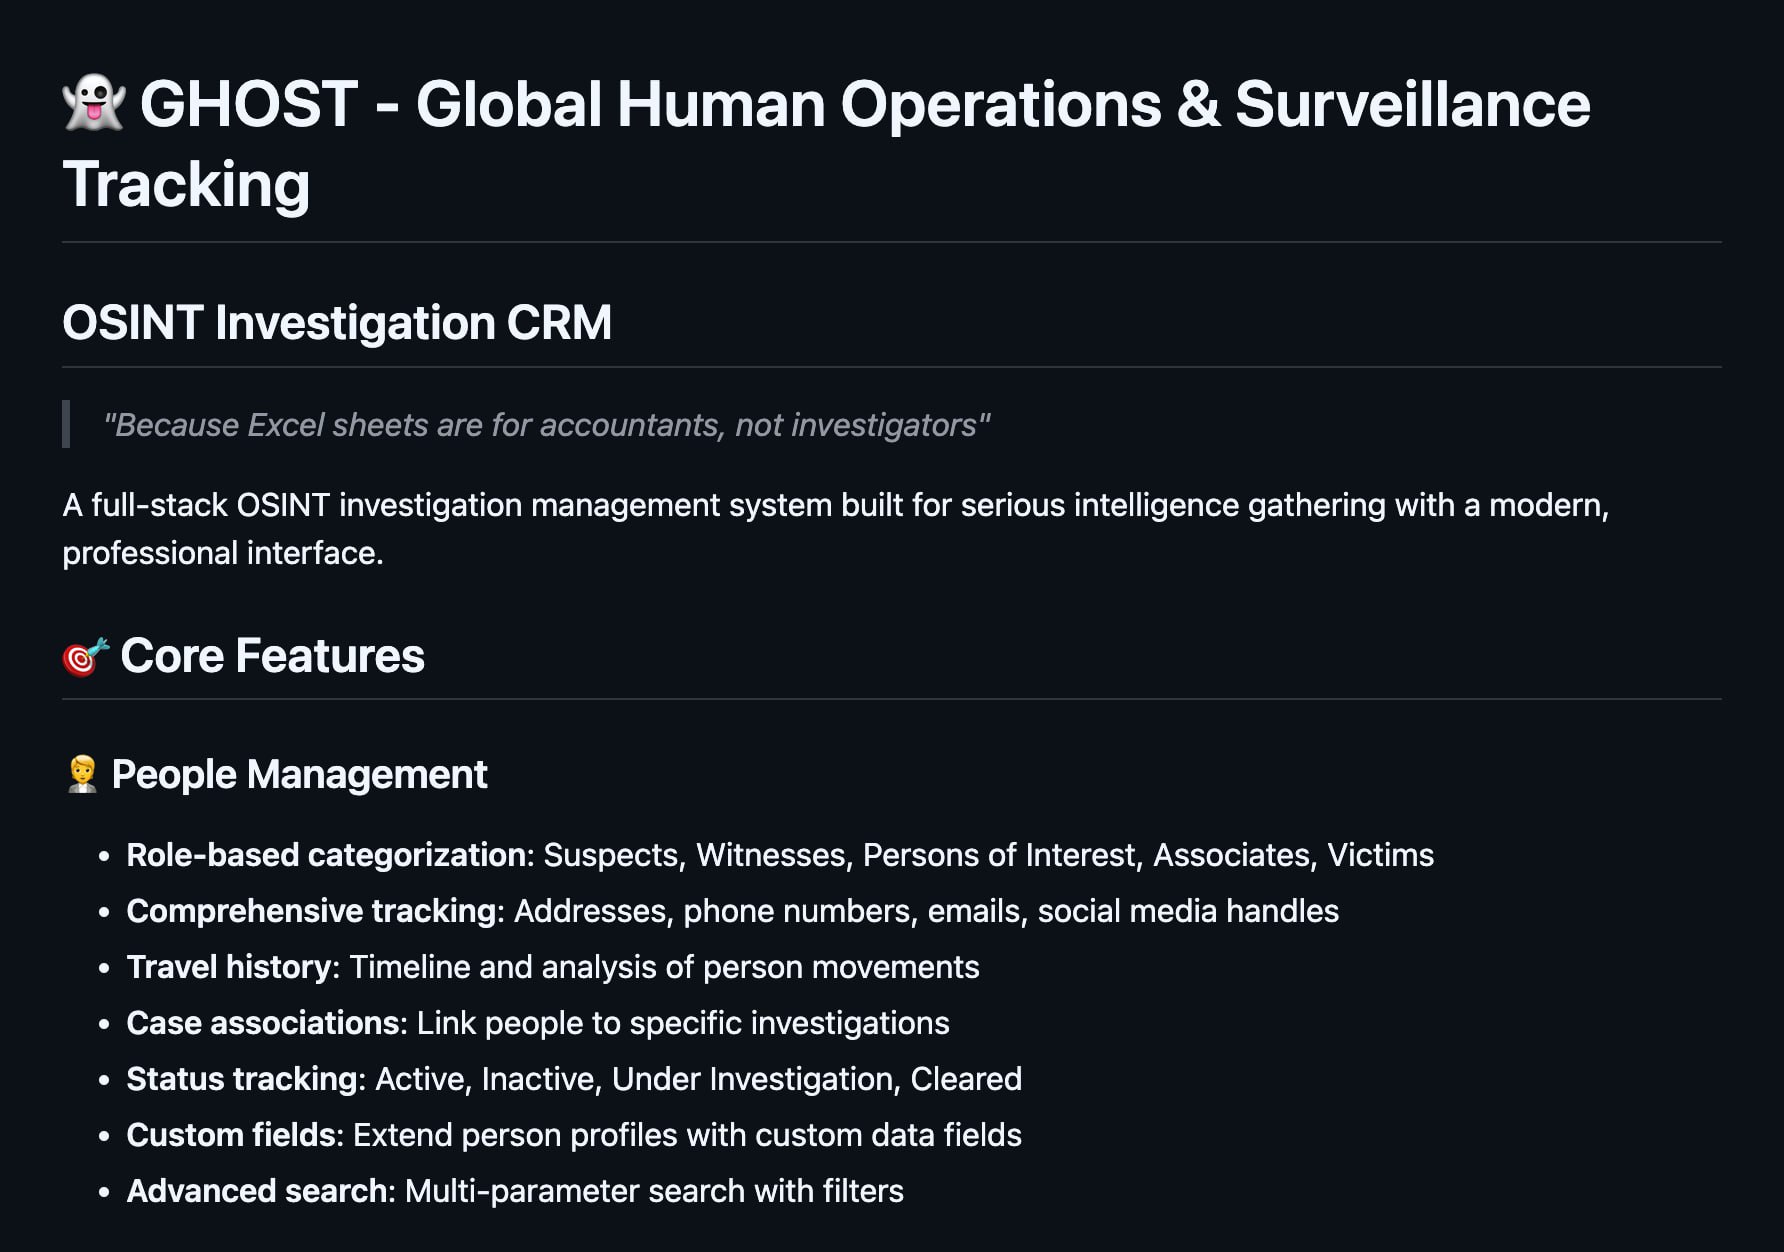The width and height of the screenshot is (1784, 1252).
Task: Click the bold "Comprehensive tracking" label
Action: tap(311, 911)
